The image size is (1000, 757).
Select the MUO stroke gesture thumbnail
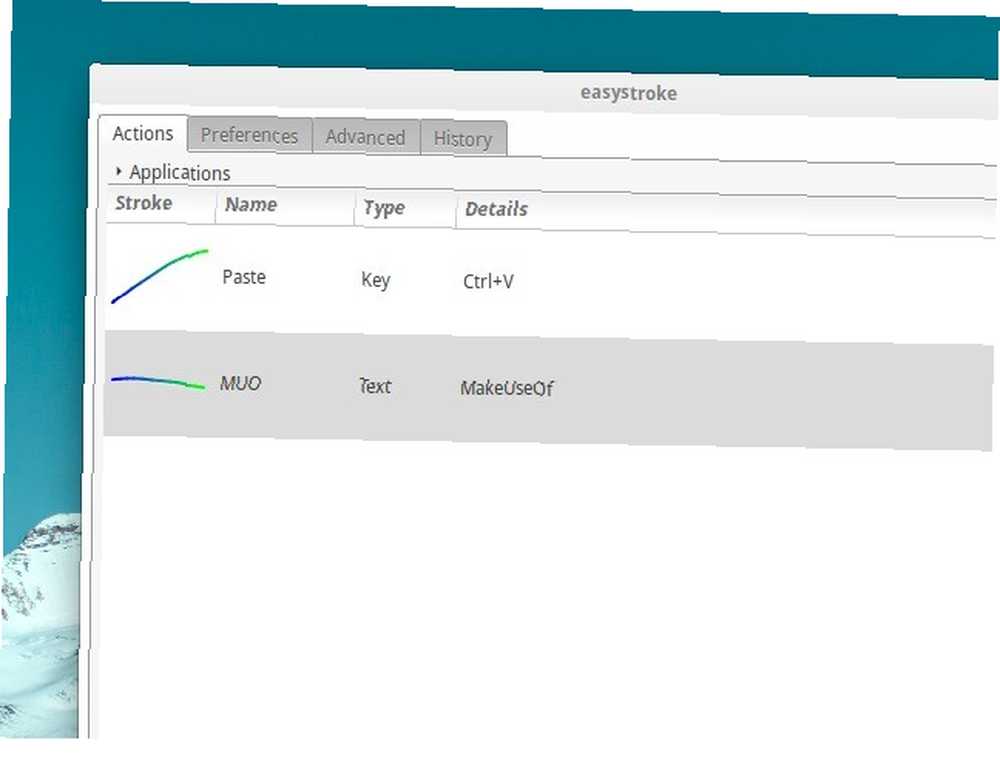(158, 382)
